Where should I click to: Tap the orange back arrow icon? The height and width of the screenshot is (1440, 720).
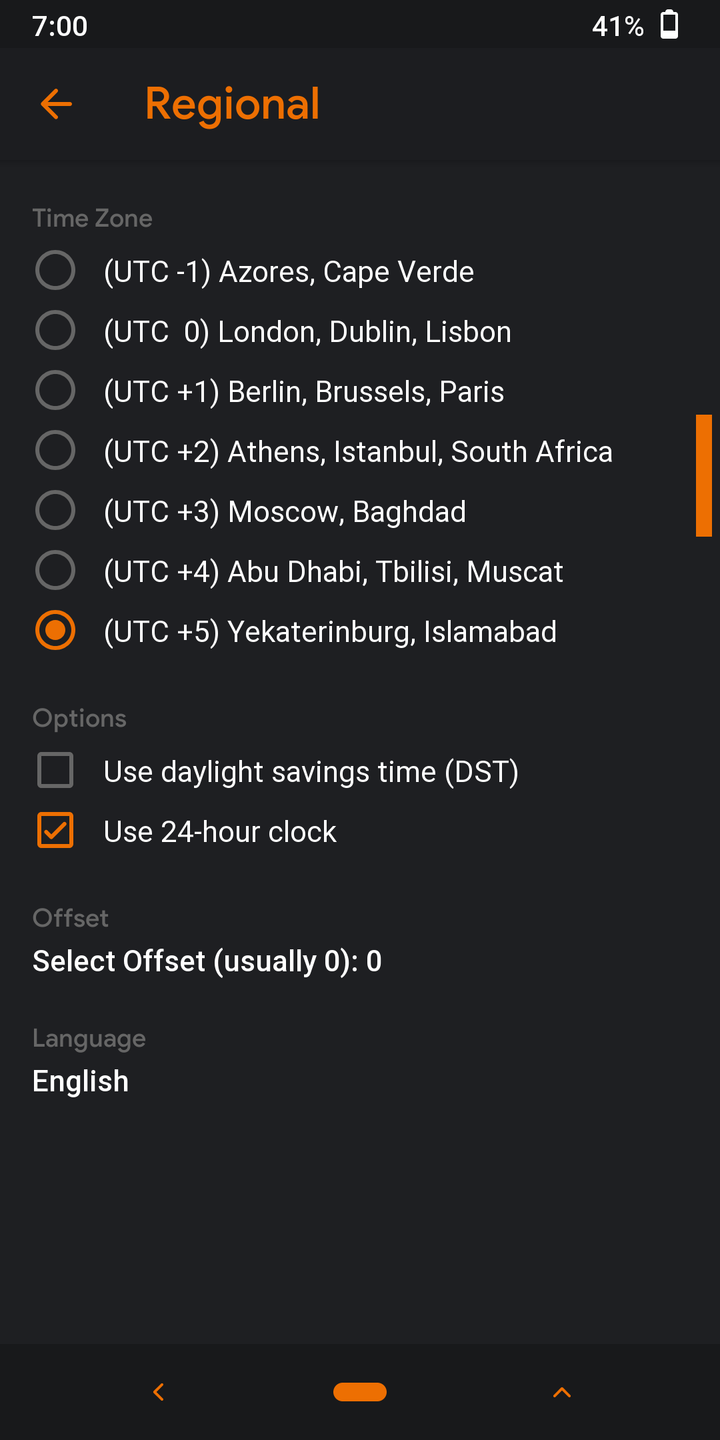pos(56,104)
